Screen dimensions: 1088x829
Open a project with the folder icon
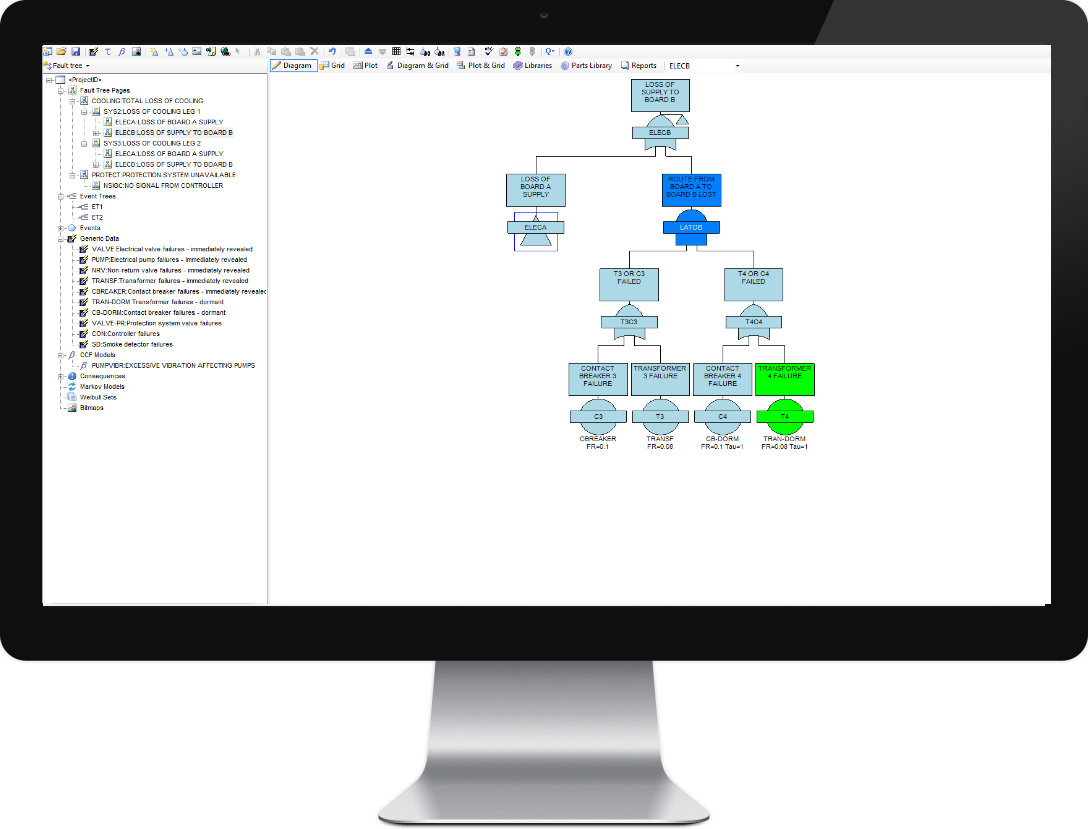coord(61,51)
